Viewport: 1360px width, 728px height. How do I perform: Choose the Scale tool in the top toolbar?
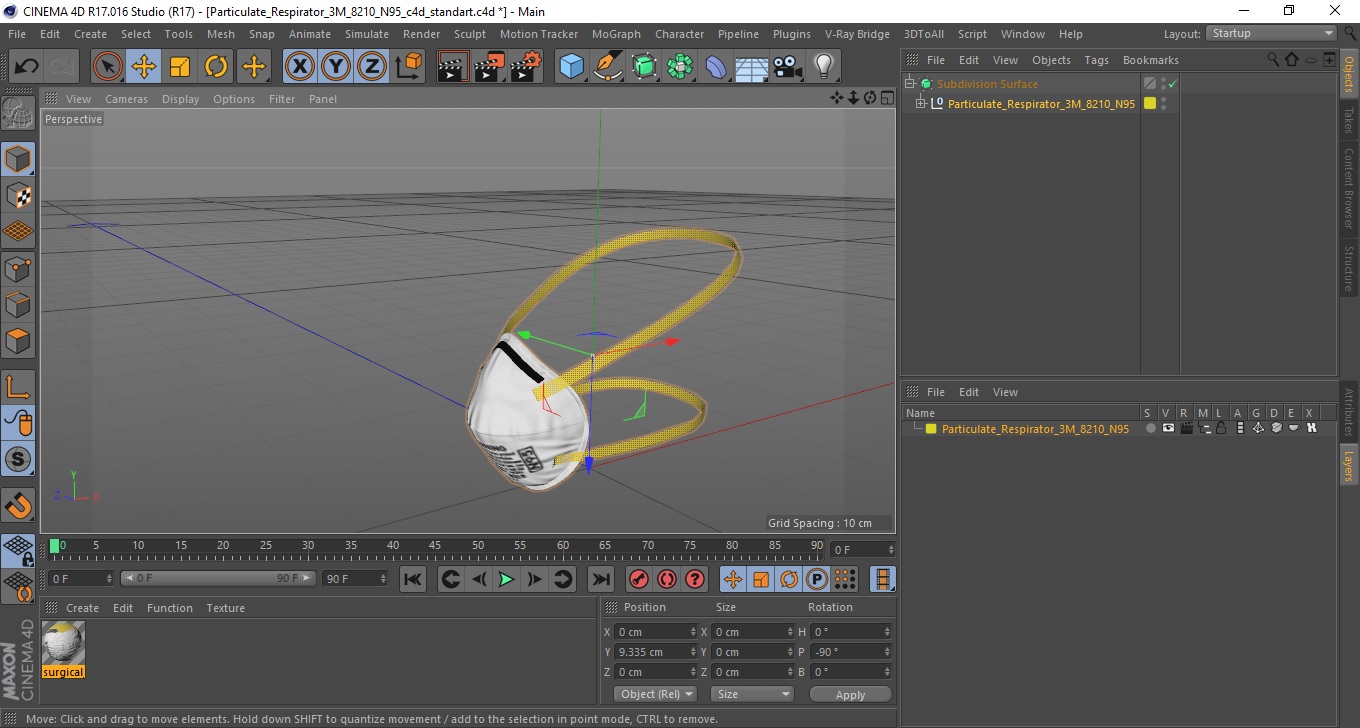pyautogui.click(x=180, y=67)
